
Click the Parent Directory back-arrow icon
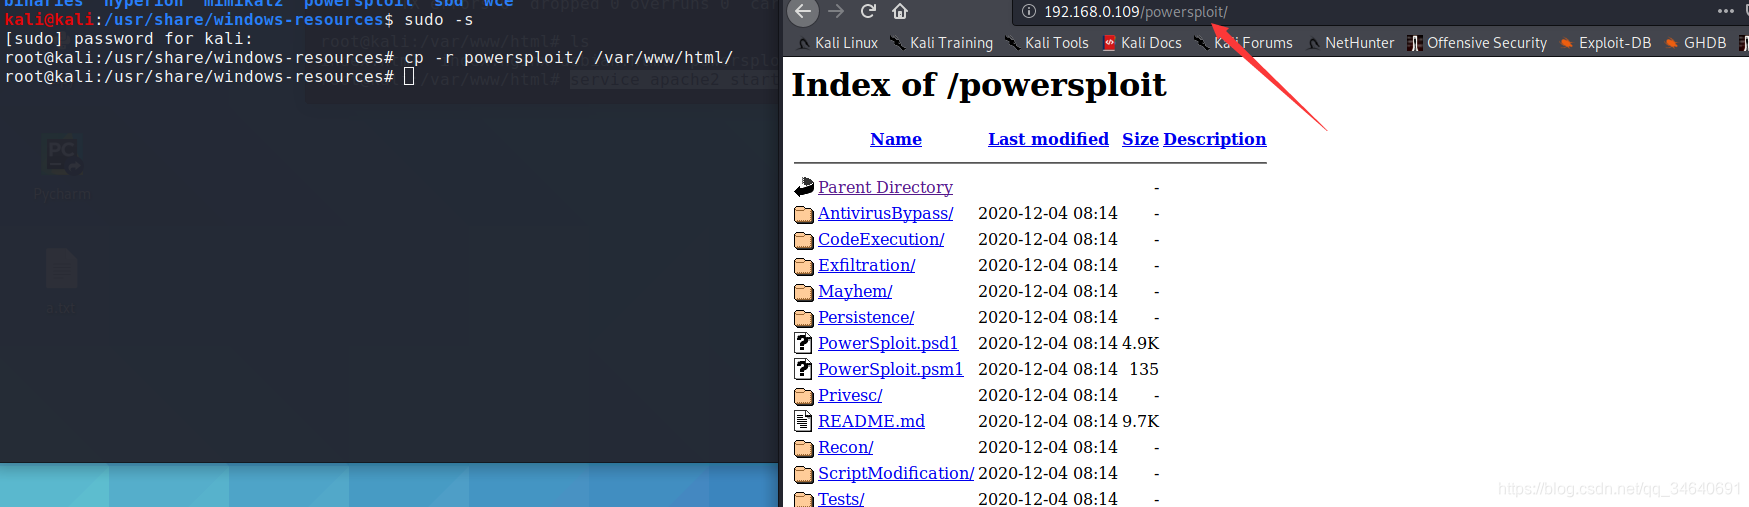[x=804, y=187]
